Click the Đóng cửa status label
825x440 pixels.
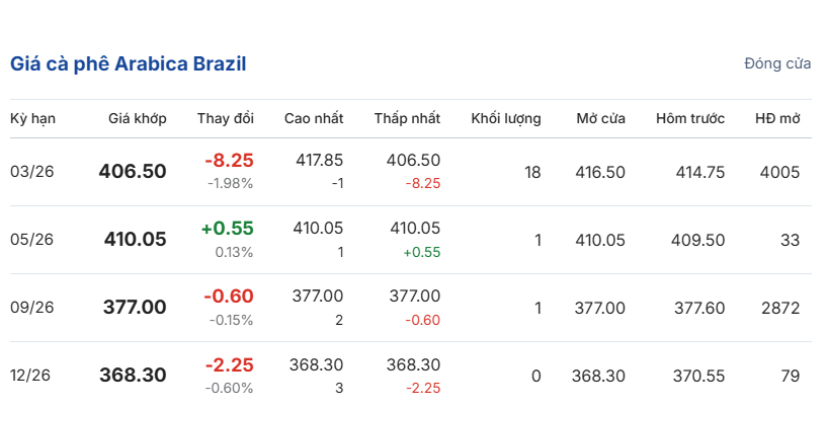tap(777, 64)
